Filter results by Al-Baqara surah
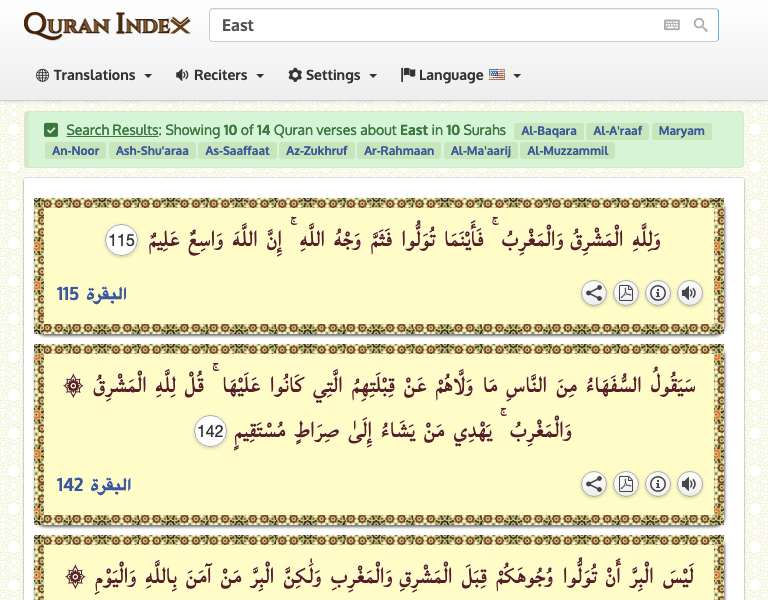The width and height of the screenshot is (768, 600). click(549, 131)
